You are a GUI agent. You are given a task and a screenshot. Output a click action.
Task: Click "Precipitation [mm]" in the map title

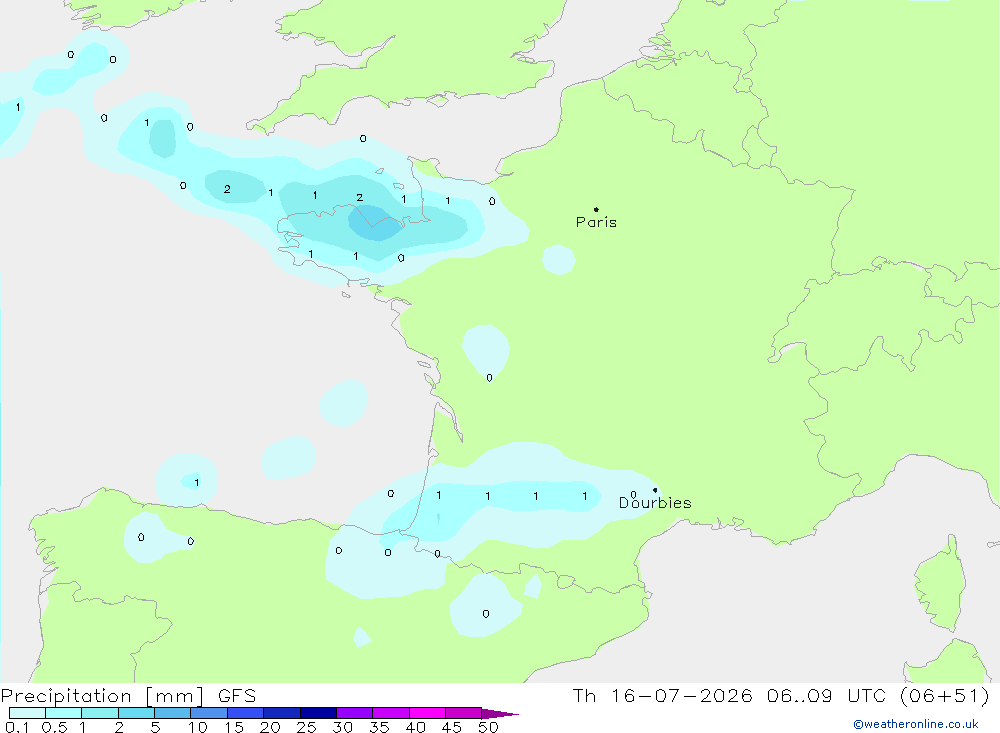(x=102, y=696)
